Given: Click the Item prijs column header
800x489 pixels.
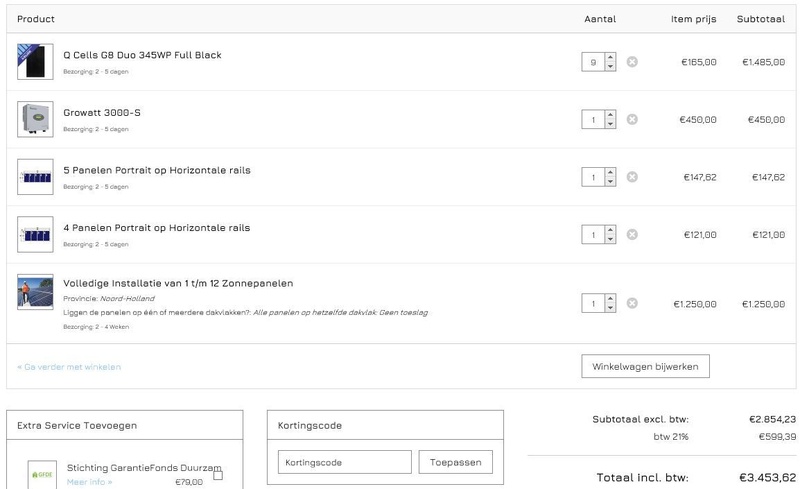Looking at the screenshot, I should (x=693, y=19).
